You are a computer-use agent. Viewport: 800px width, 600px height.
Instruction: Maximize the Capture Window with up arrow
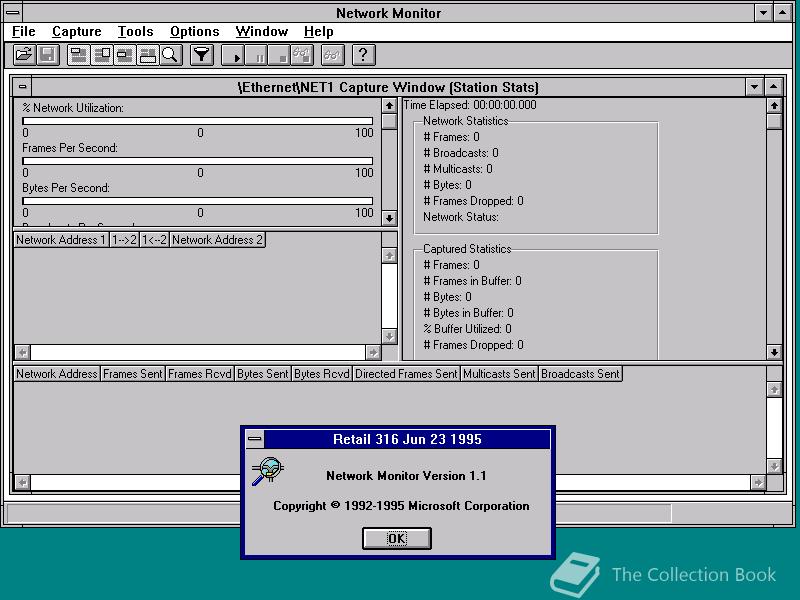coord(773,87)
